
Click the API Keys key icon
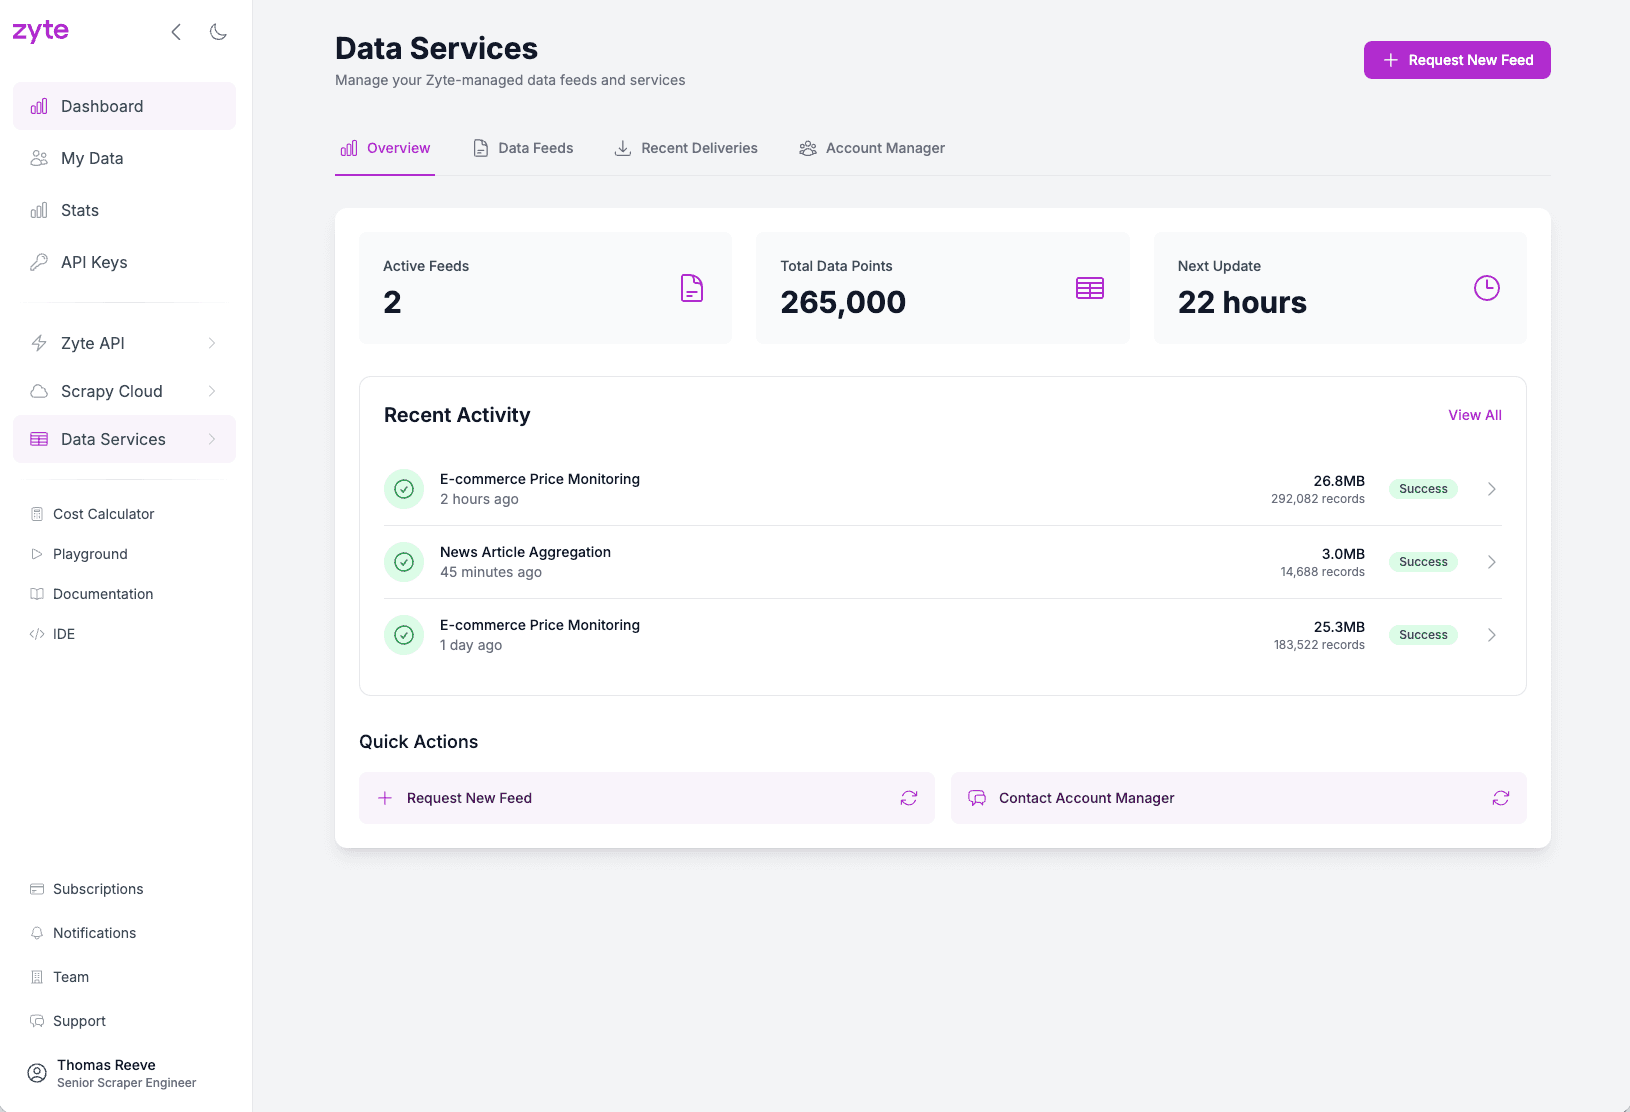pyautogui.click(x=39, y=262)
